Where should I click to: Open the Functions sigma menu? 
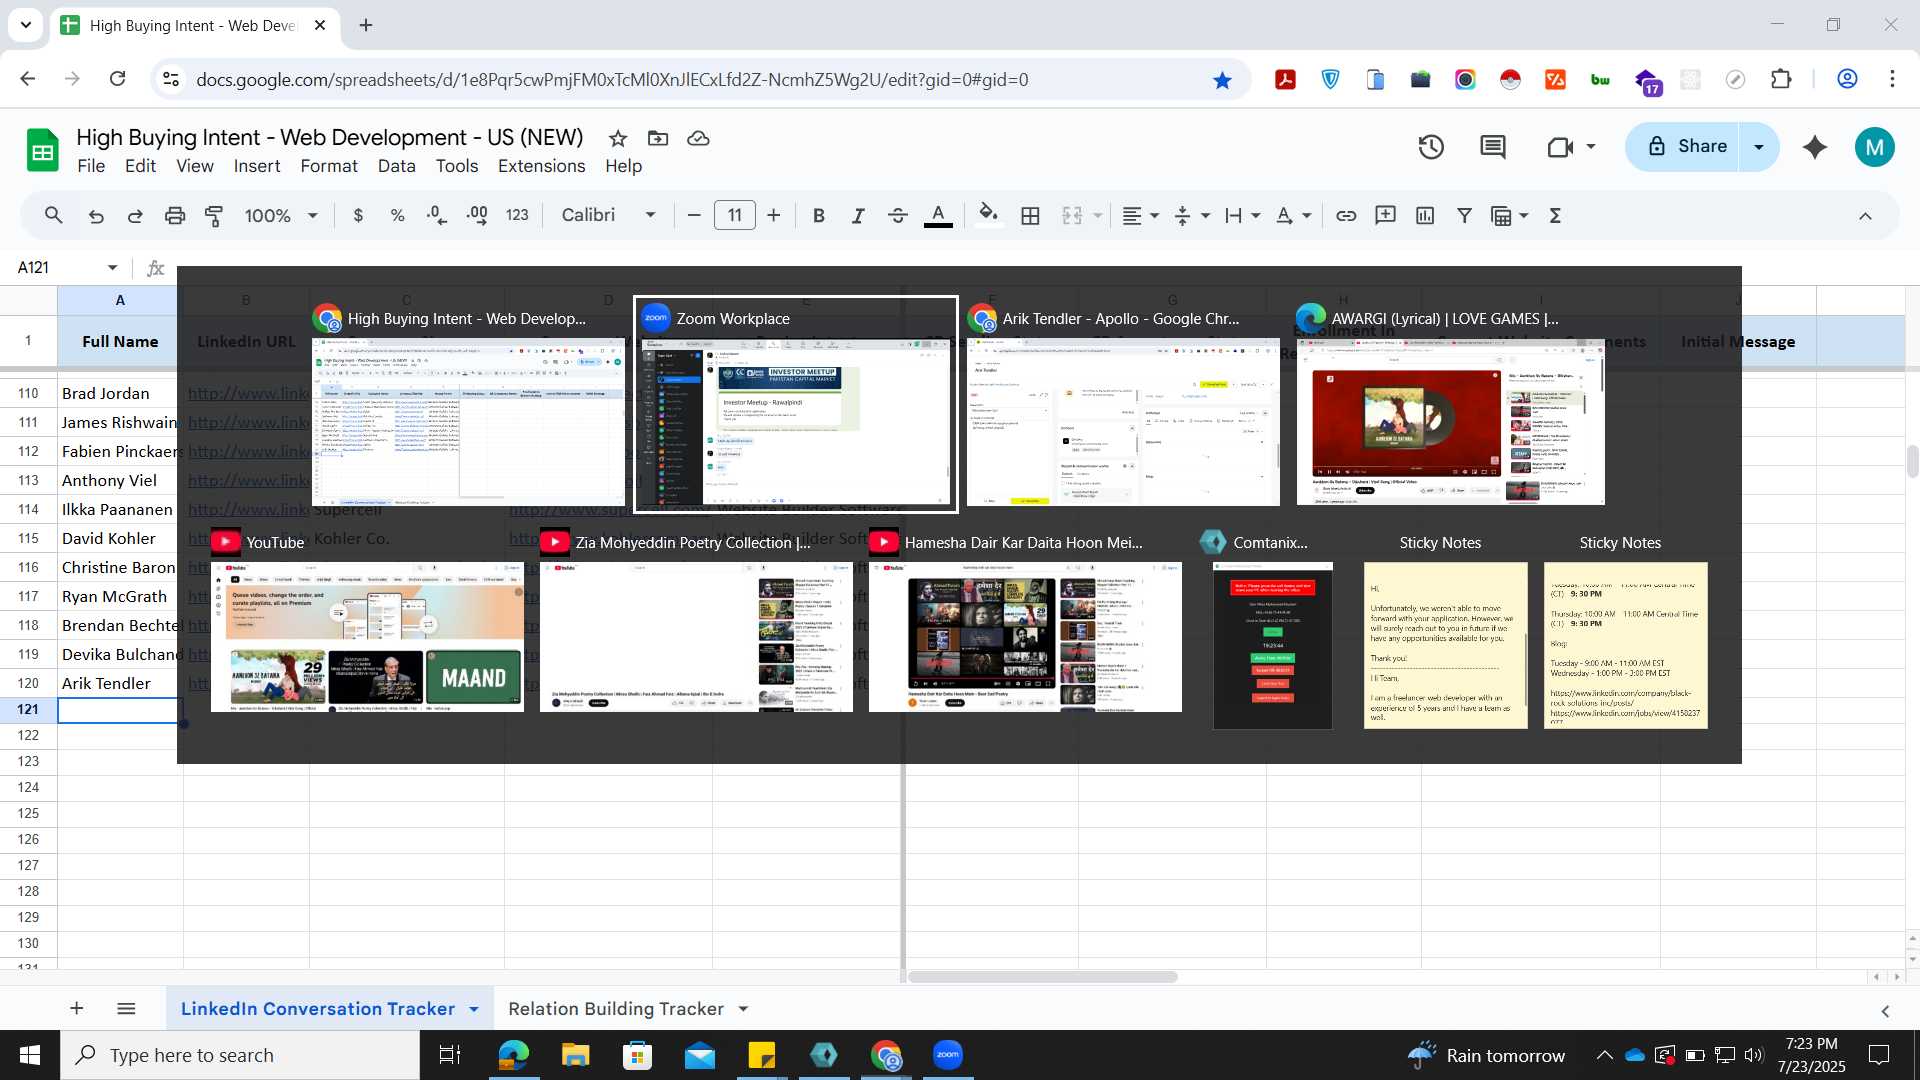1555,215
